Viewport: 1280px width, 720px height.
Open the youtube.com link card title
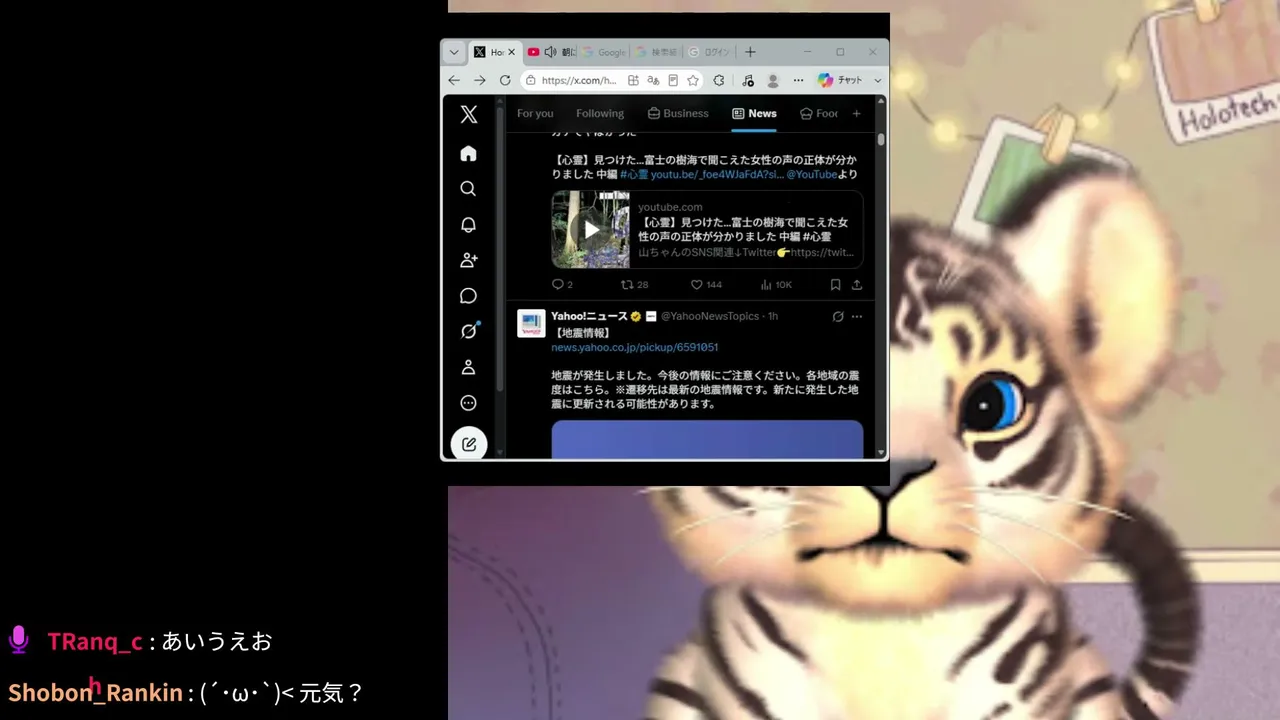click(743, 229)
